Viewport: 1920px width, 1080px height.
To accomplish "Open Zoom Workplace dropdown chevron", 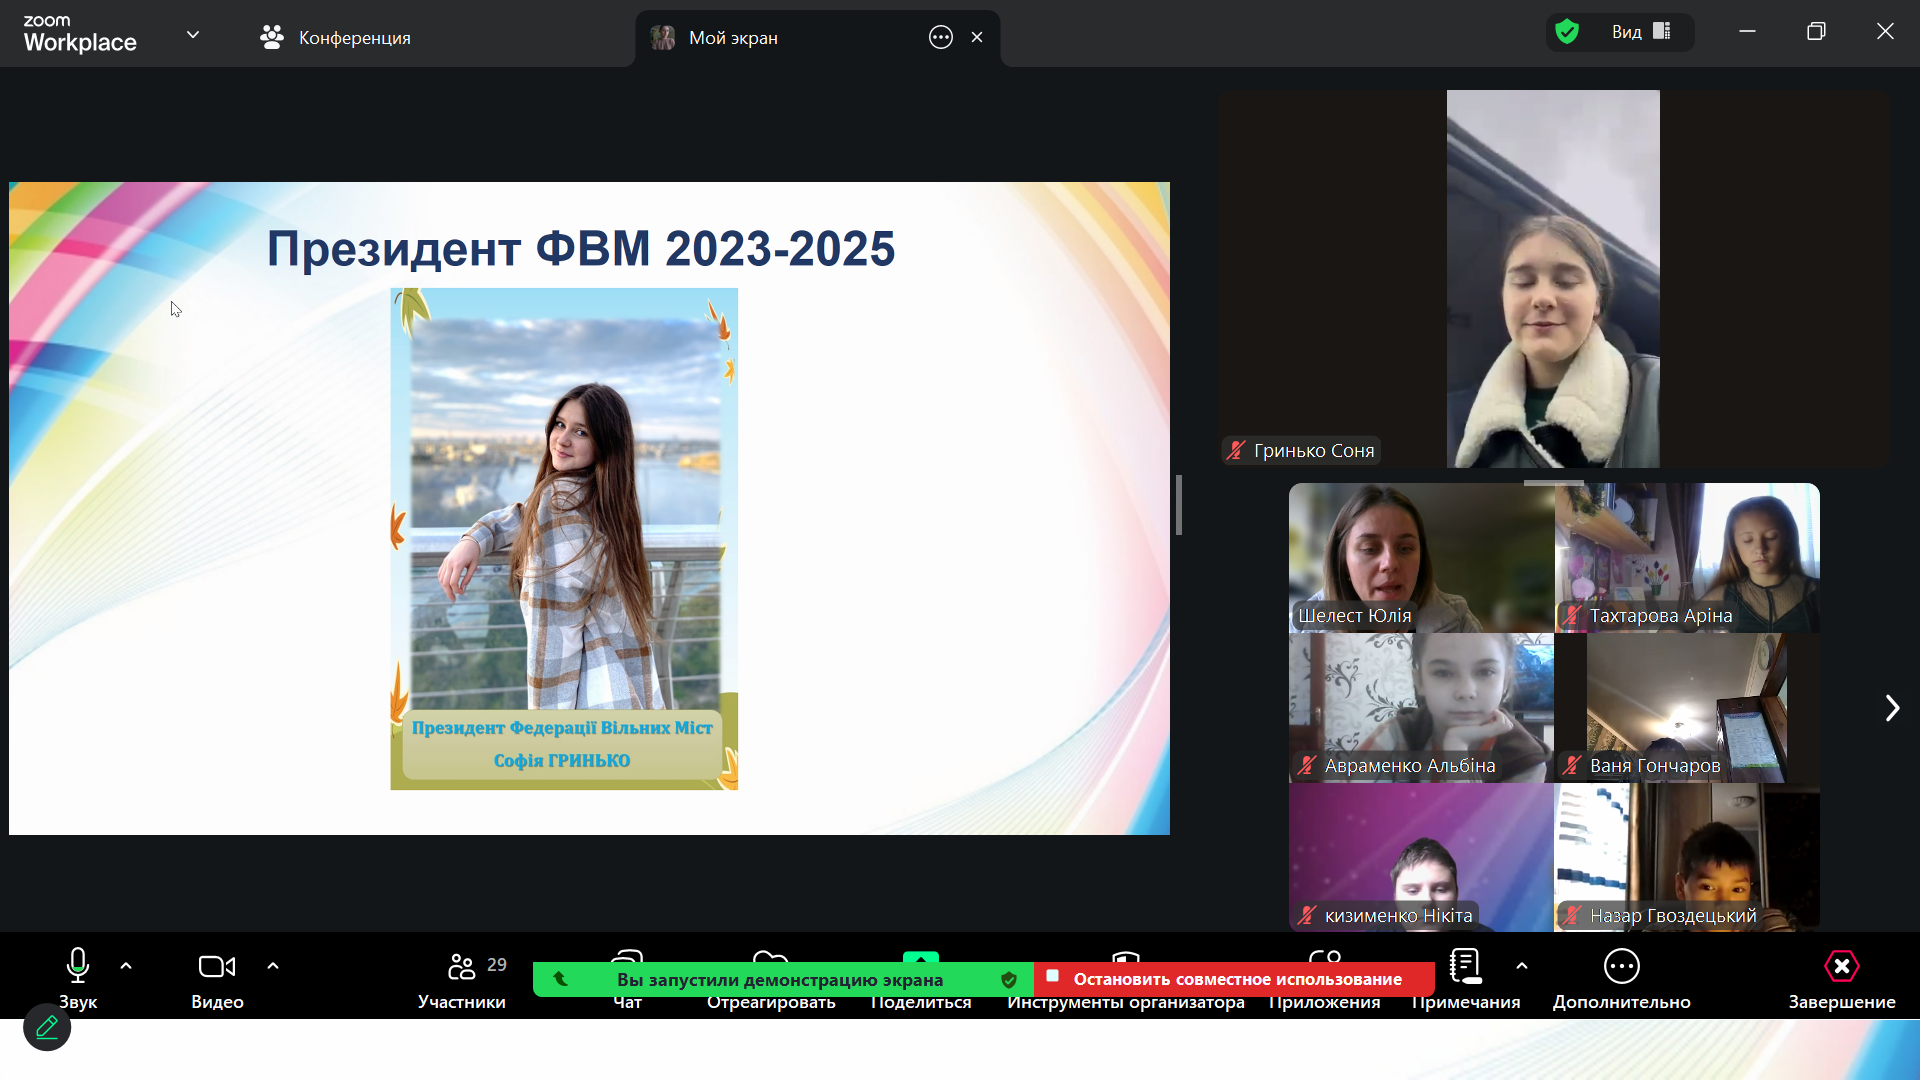I will [x=193, y=35].
